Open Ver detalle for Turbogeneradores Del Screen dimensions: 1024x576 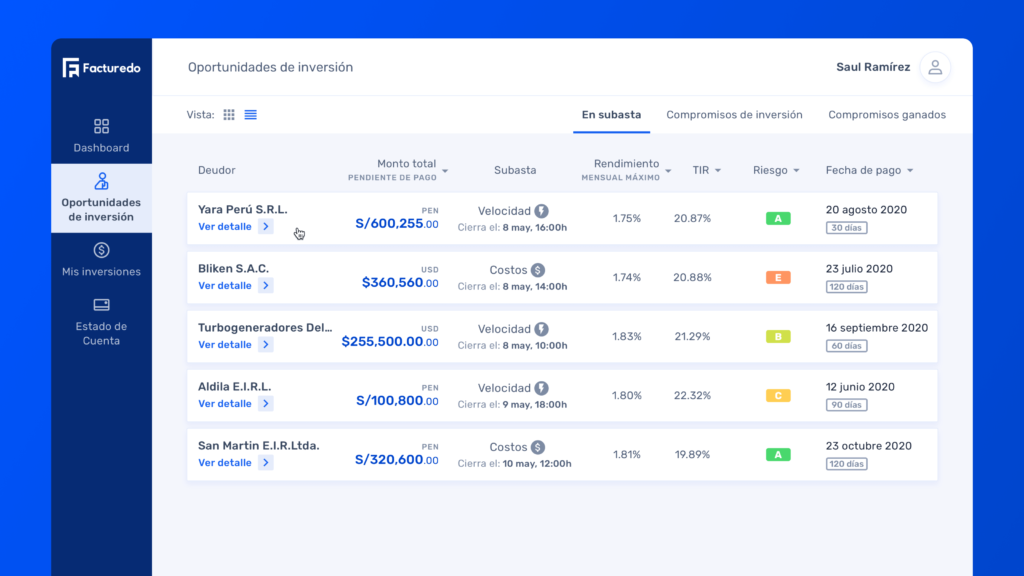tap(225, 345)
